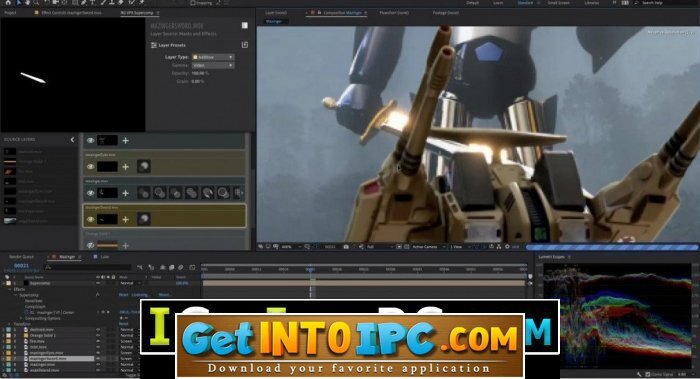Image resolution: width=700 pixels, height=379 pixels.
Task: Select the effect icon in mazingerSword.mov stack row
Action: pyautogui.click(x=143, y=219)
